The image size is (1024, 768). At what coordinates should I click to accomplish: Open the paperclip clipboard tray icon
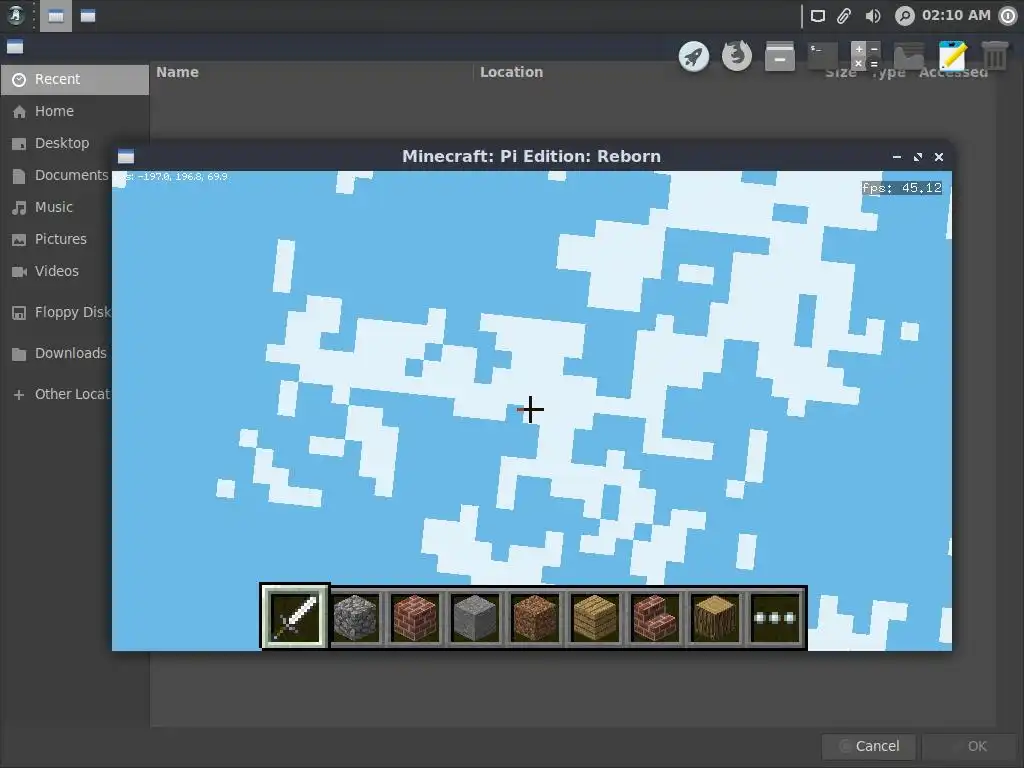844,16
